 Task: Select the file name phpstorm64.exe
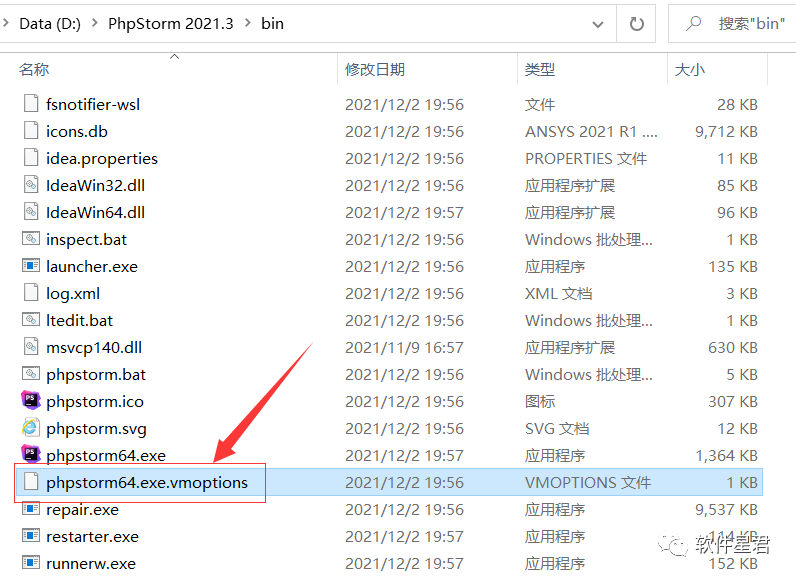pos(106,456)
